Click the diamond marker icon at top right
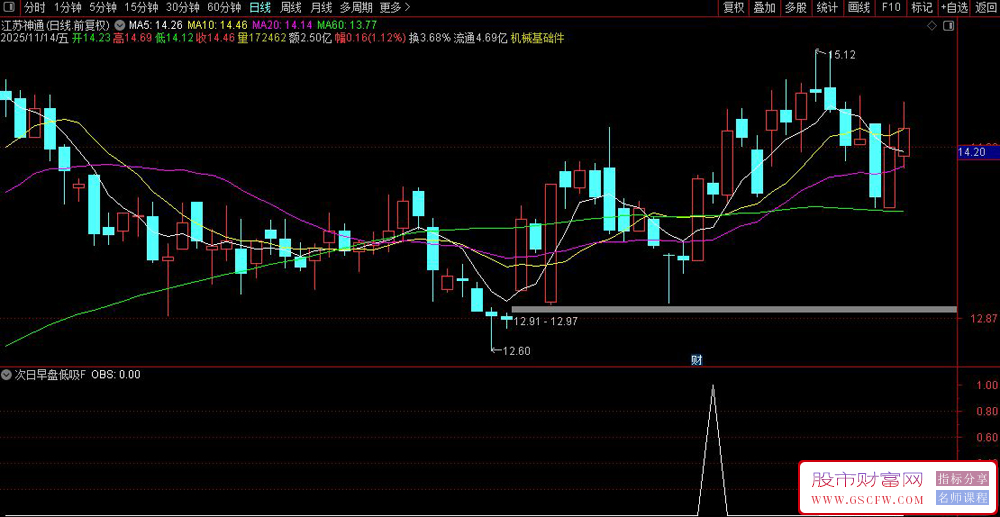Image resolution: width=1000 pixels, height=517 pixels. pyautogui.click(x=932, y=24)
